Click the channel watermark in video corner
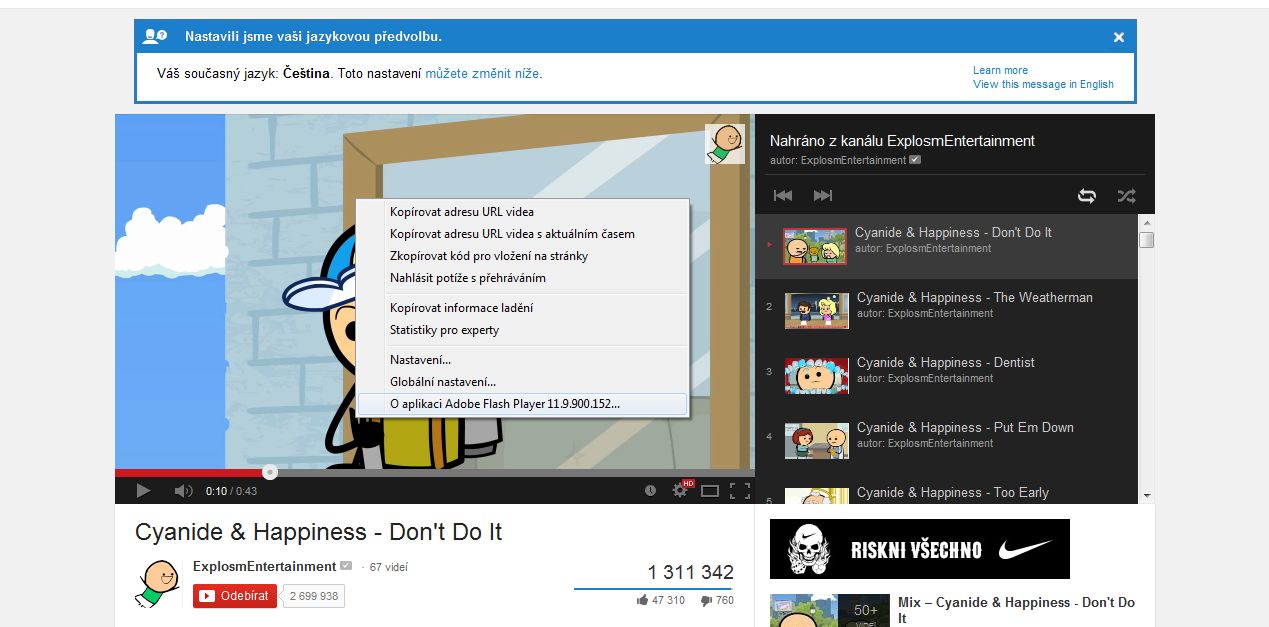Image resolution: width=1269 pixels, height=627 pixels. 725,144
